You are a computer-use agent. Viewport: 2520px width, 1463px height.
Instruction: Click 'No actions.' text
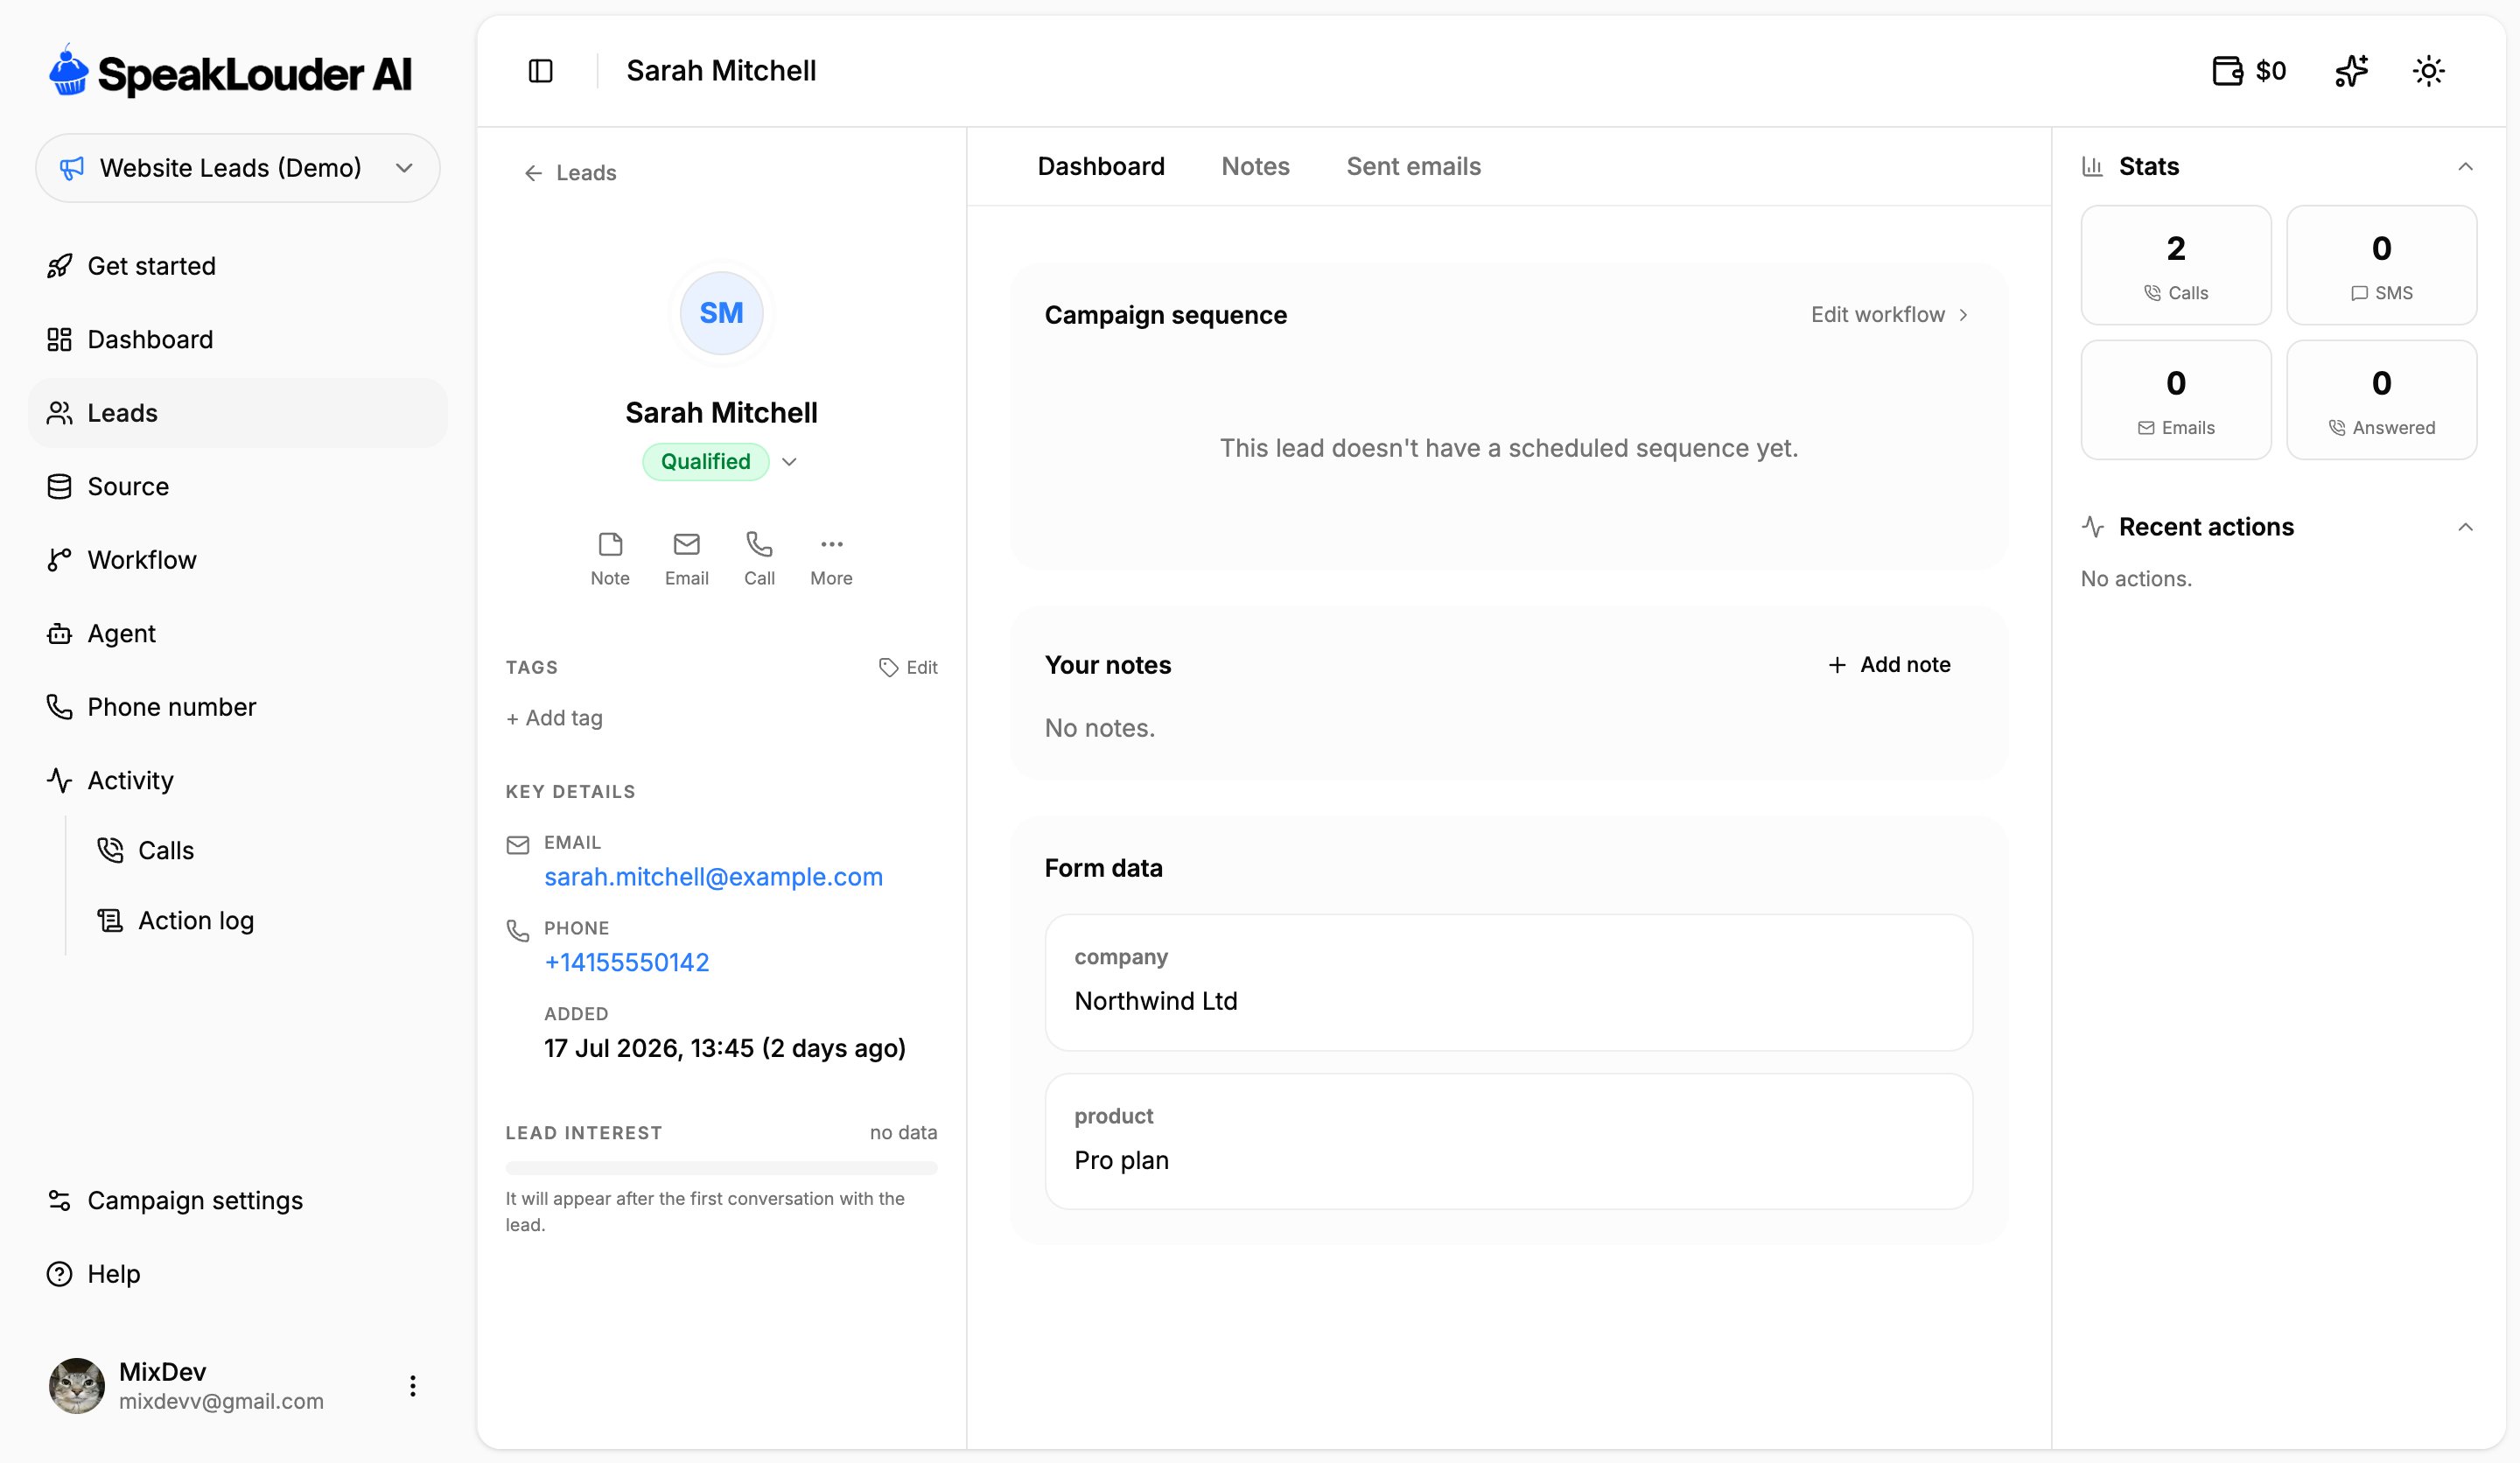[x=2136, y=579]
